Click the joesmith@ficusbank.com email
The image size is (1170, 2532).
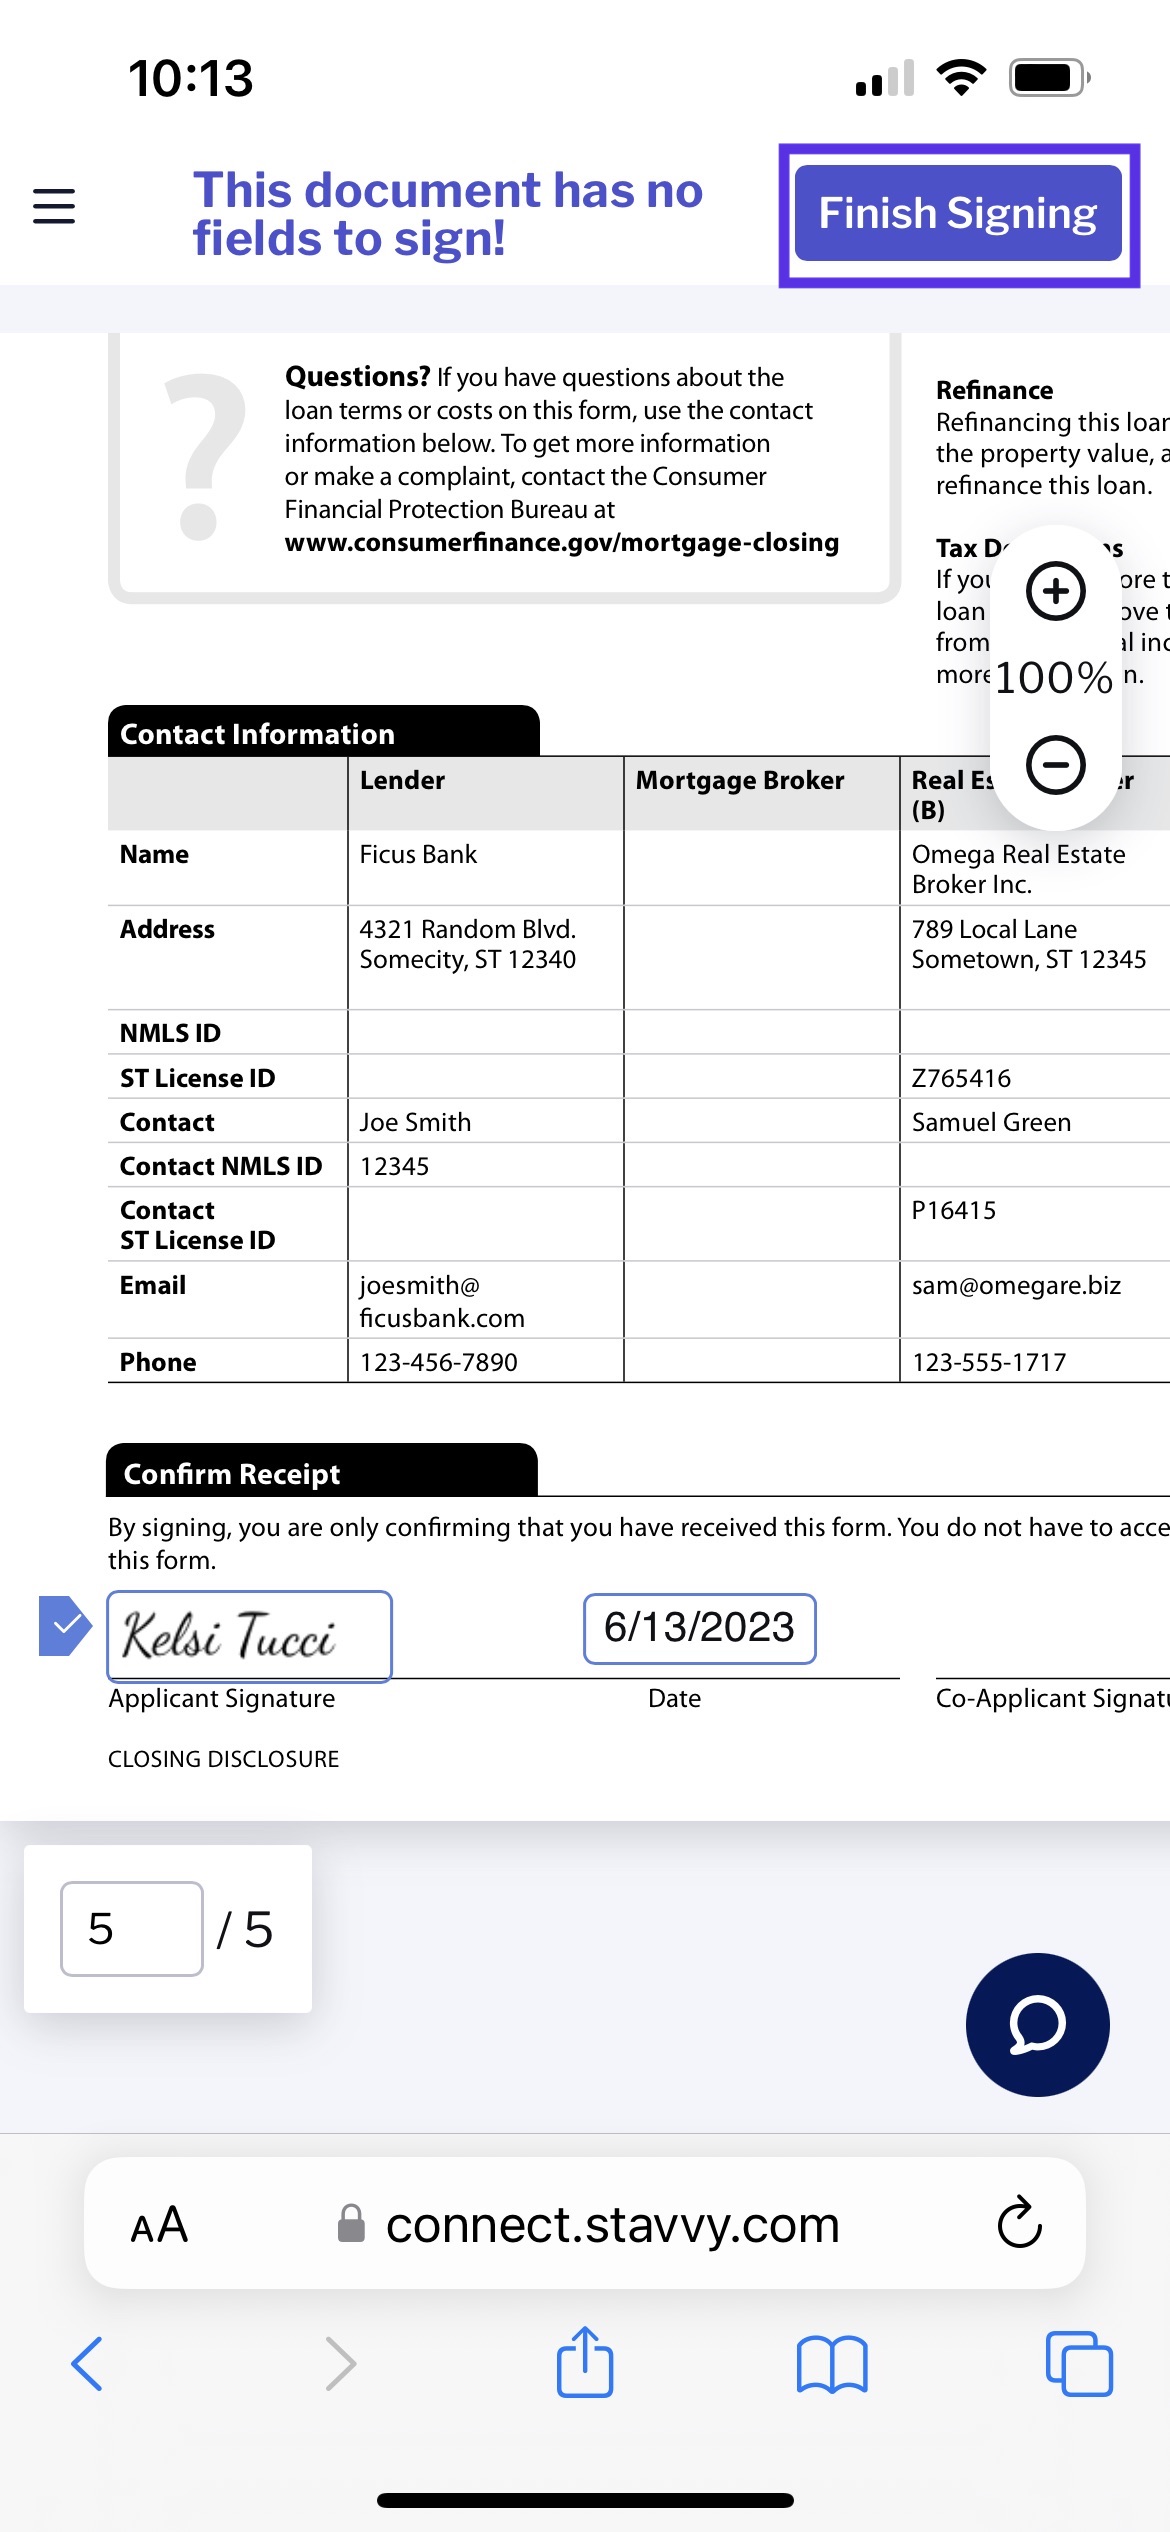[442, 1301]
